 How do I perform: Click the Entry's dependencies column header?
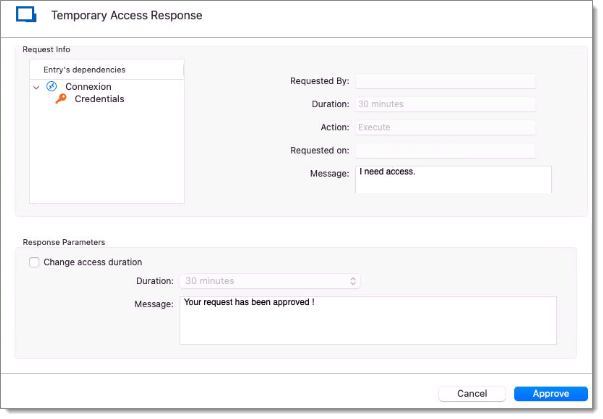(107, 70)
